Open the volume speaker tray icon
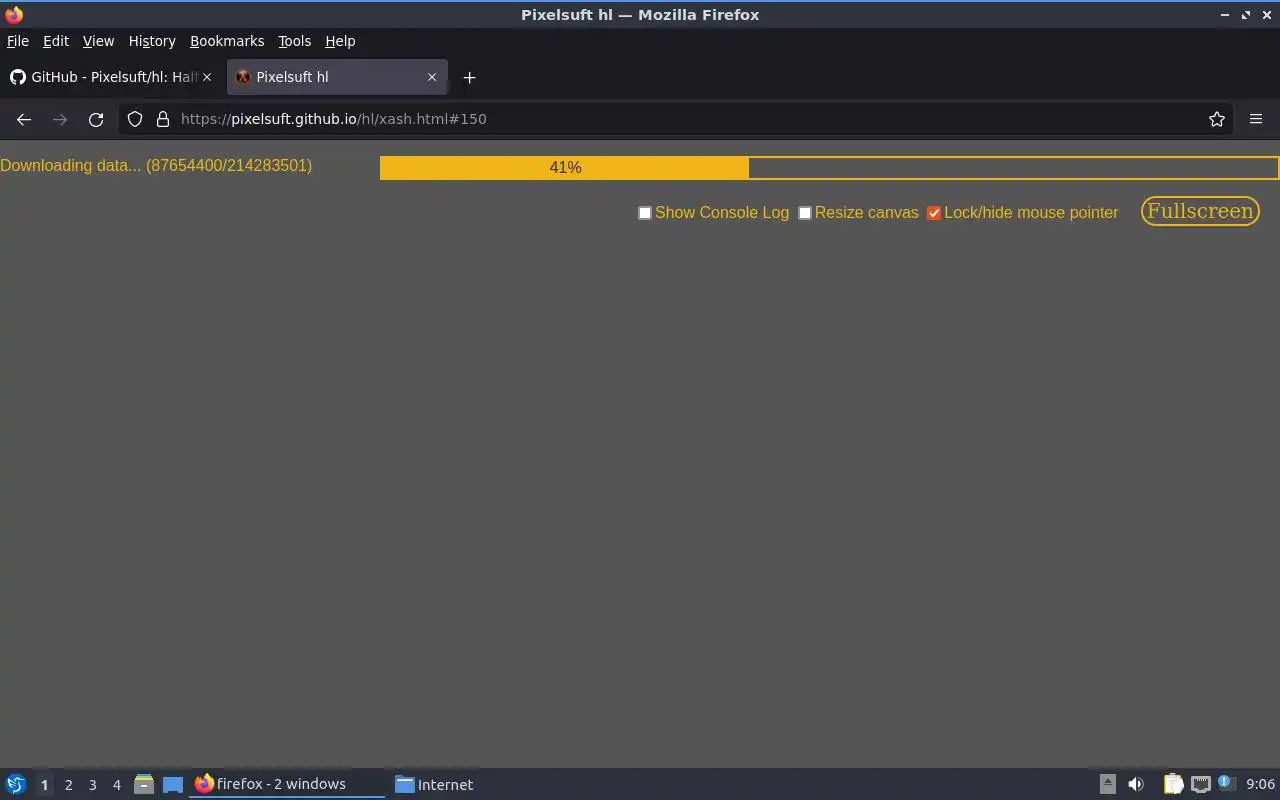Image resolution: width=1280 pixels, height=800 pixels. click(1136, 784)
